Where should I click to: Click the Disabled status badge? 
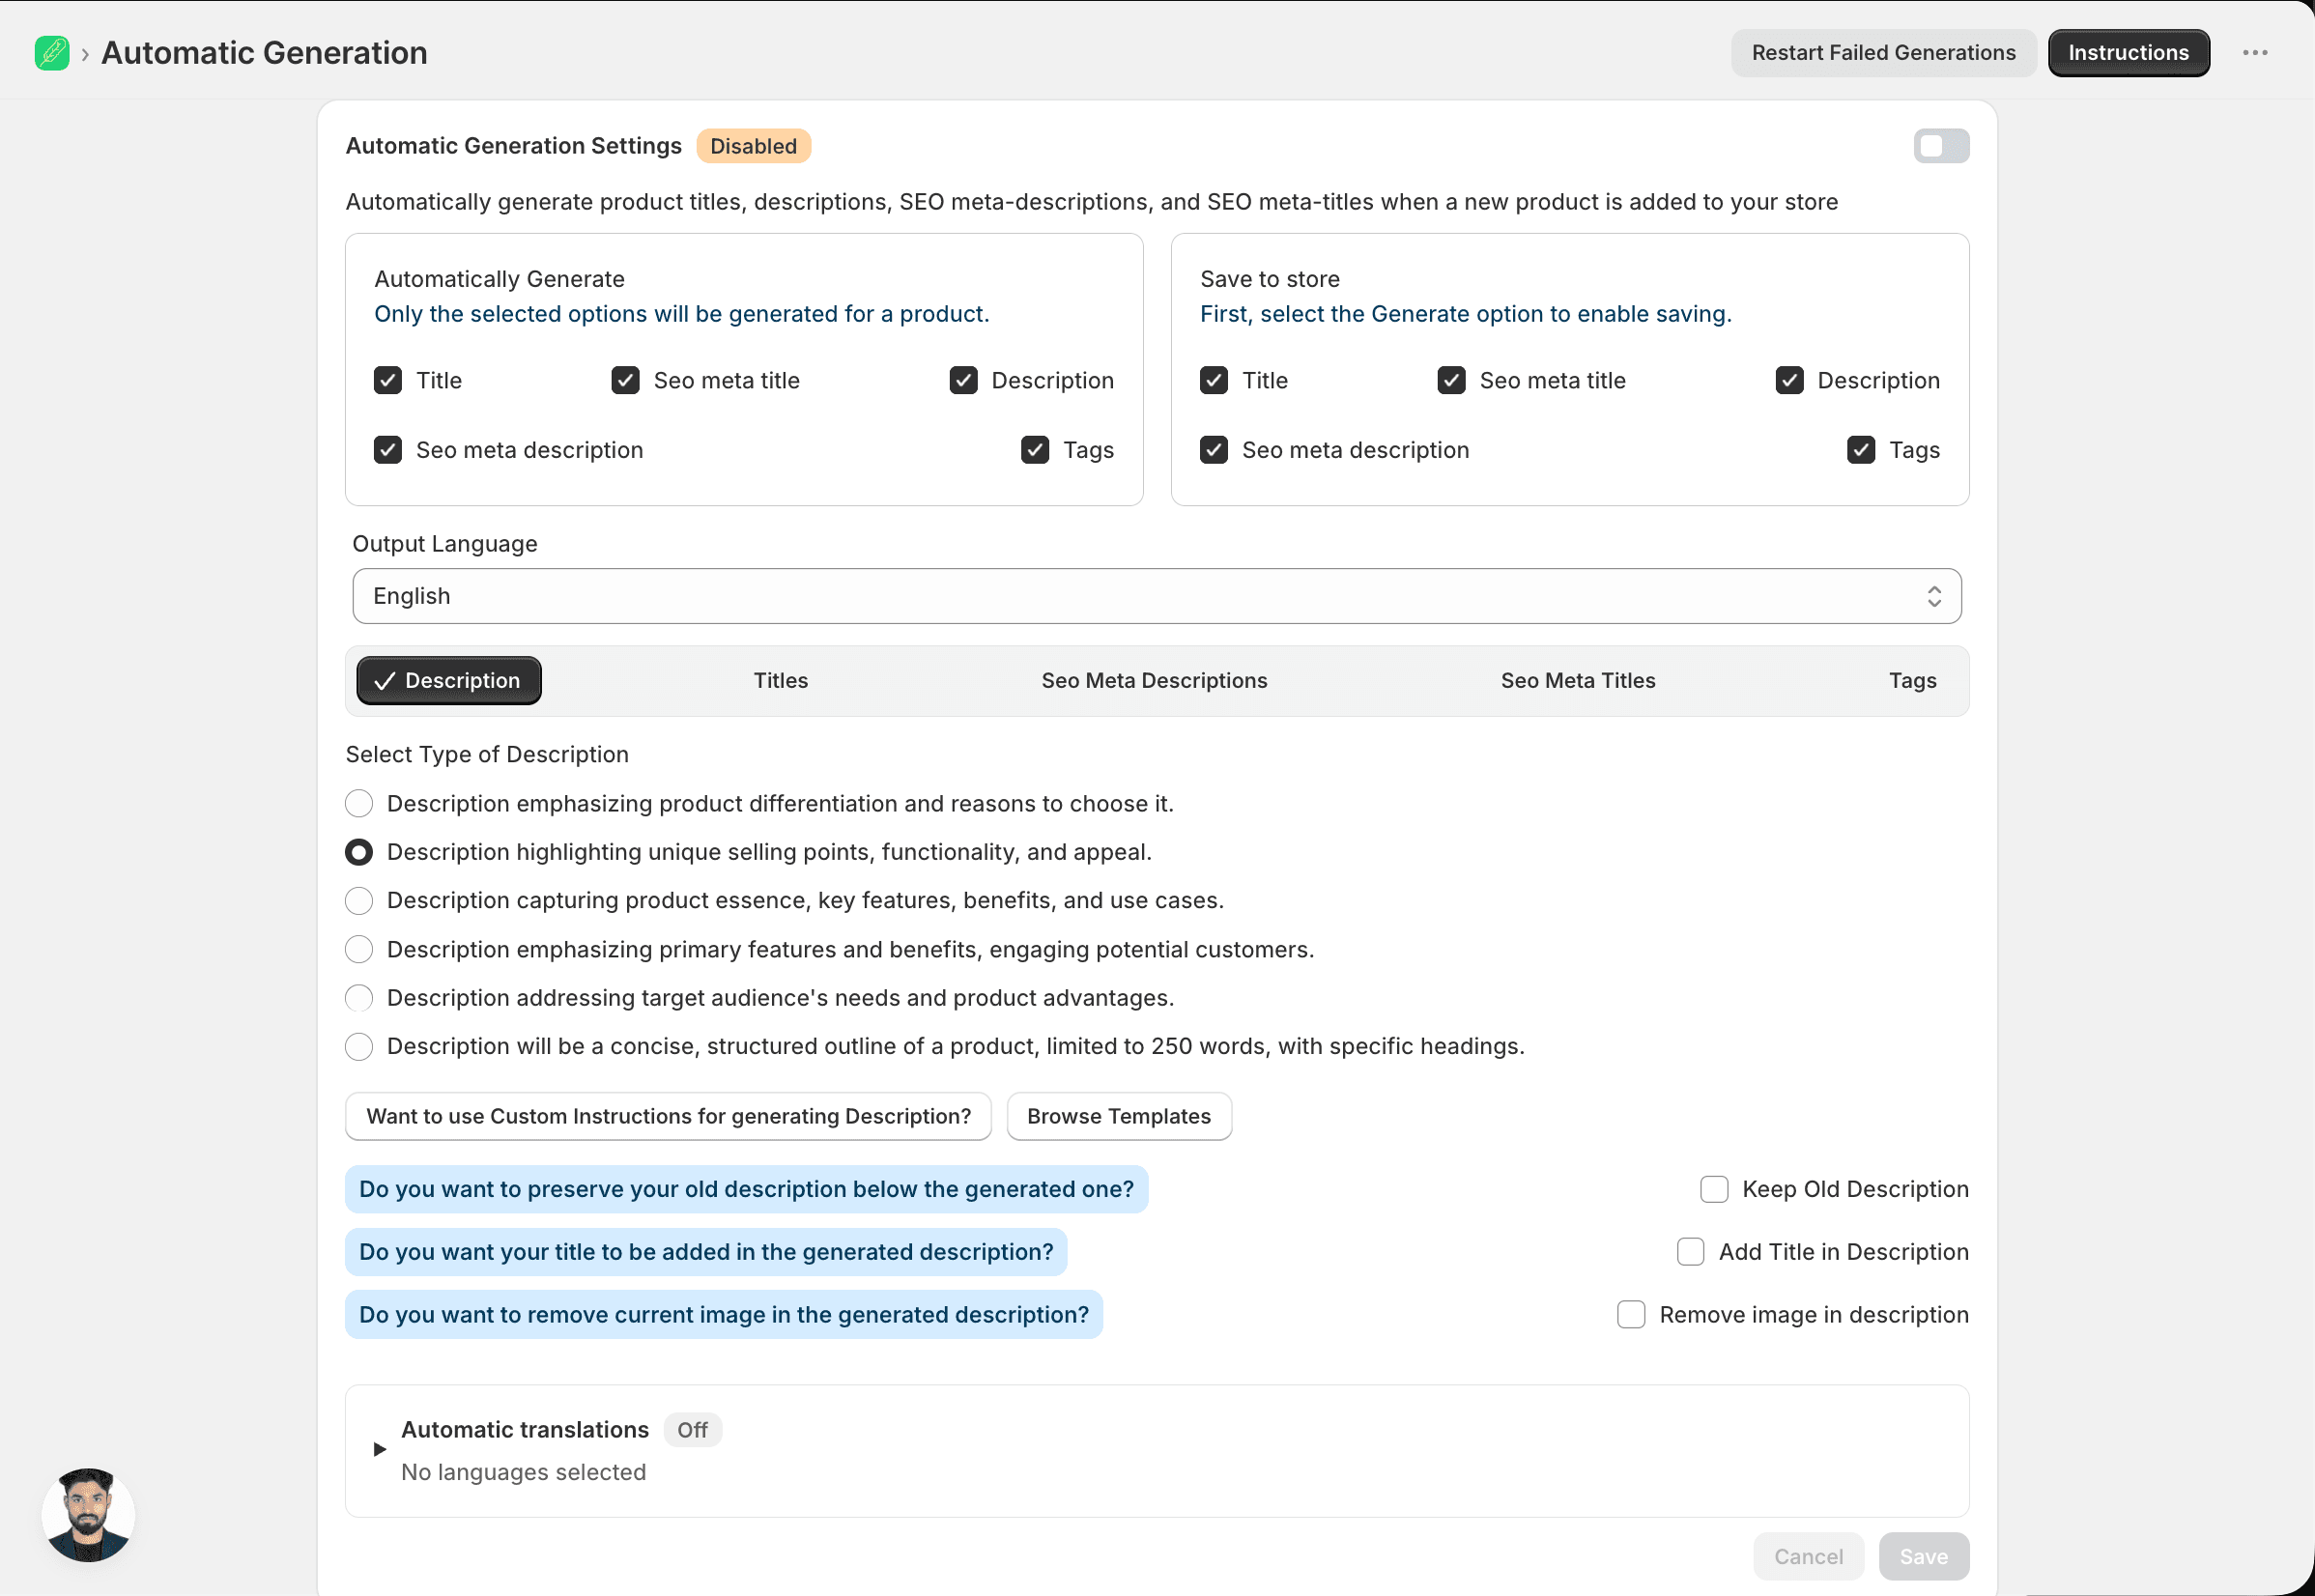tap(753, 146)
